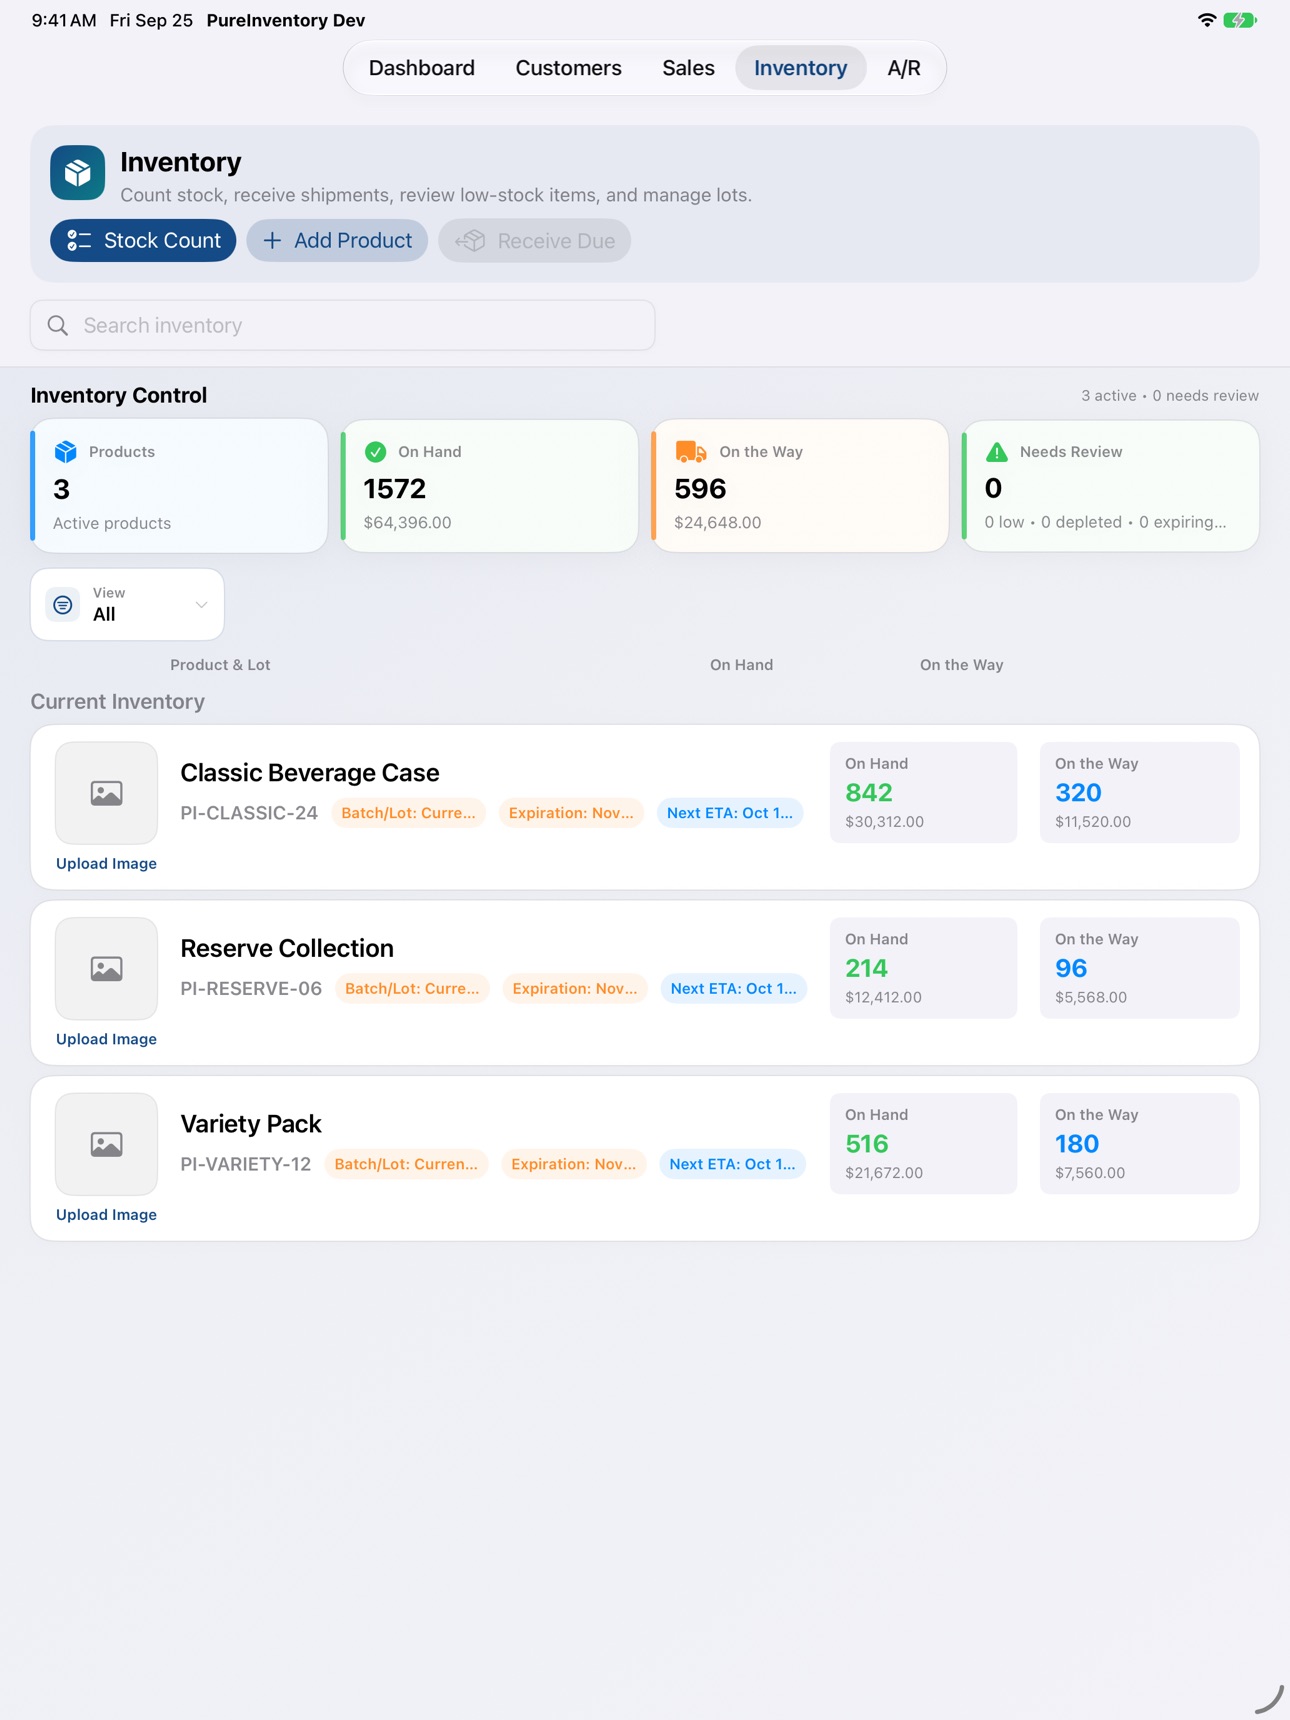
Task: Click the Wi-Fi icon in the status bar
Action: click(1207, 20)
